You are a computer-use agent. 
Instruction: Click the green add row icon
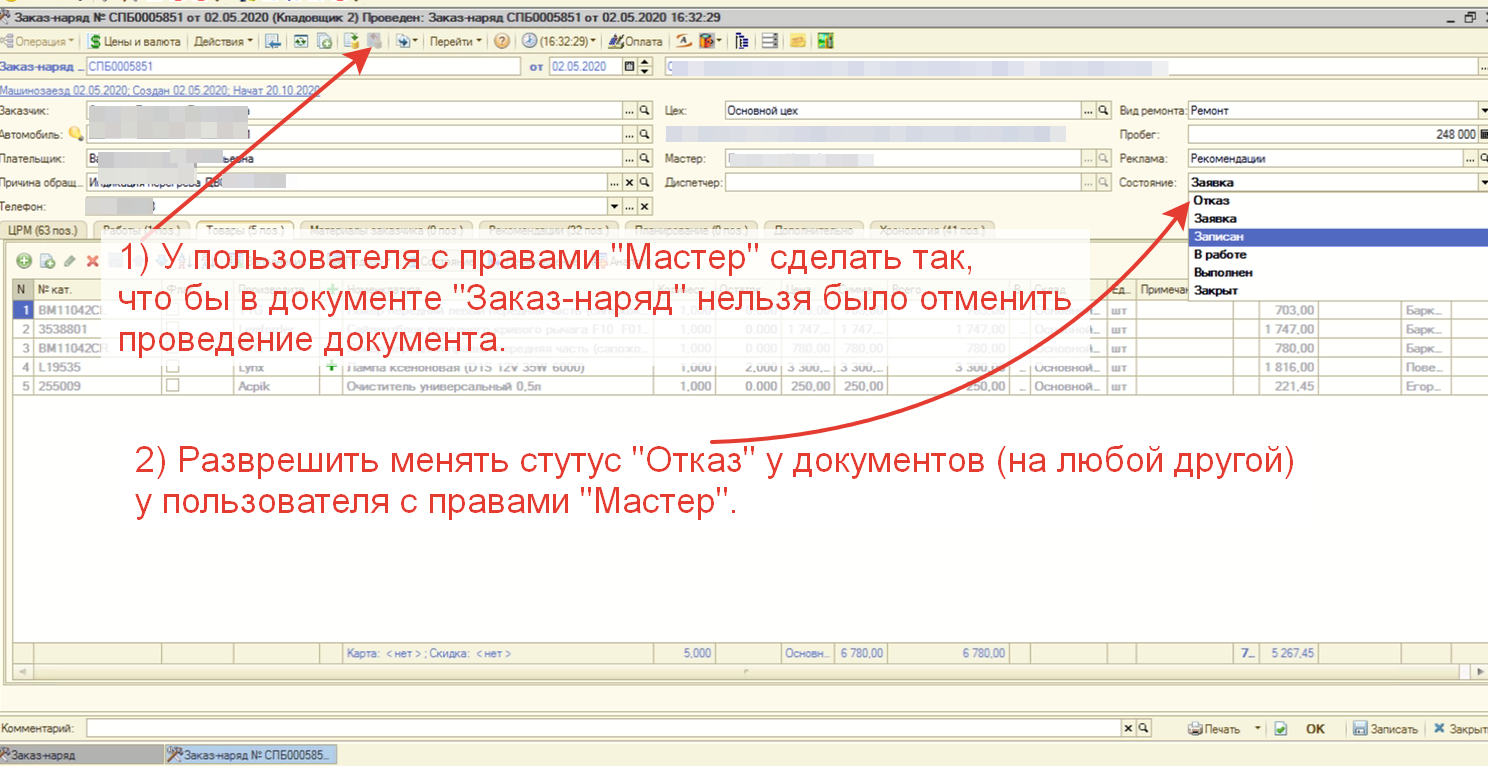pyautogui.click(x=24, y=261)
